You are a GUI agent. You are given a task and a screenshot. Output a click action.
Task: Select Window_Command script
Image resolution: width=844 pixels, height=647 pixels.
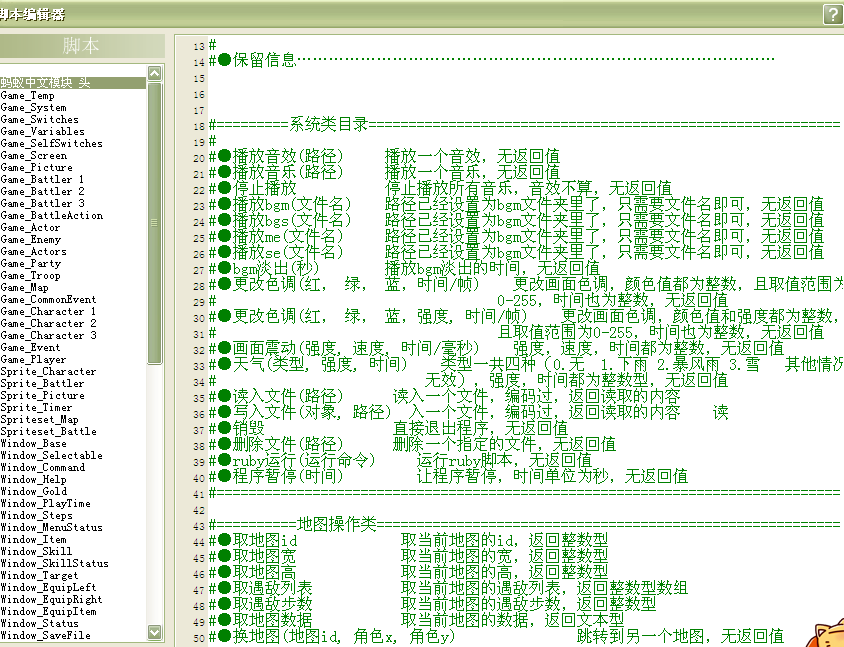tap(43, 467)
